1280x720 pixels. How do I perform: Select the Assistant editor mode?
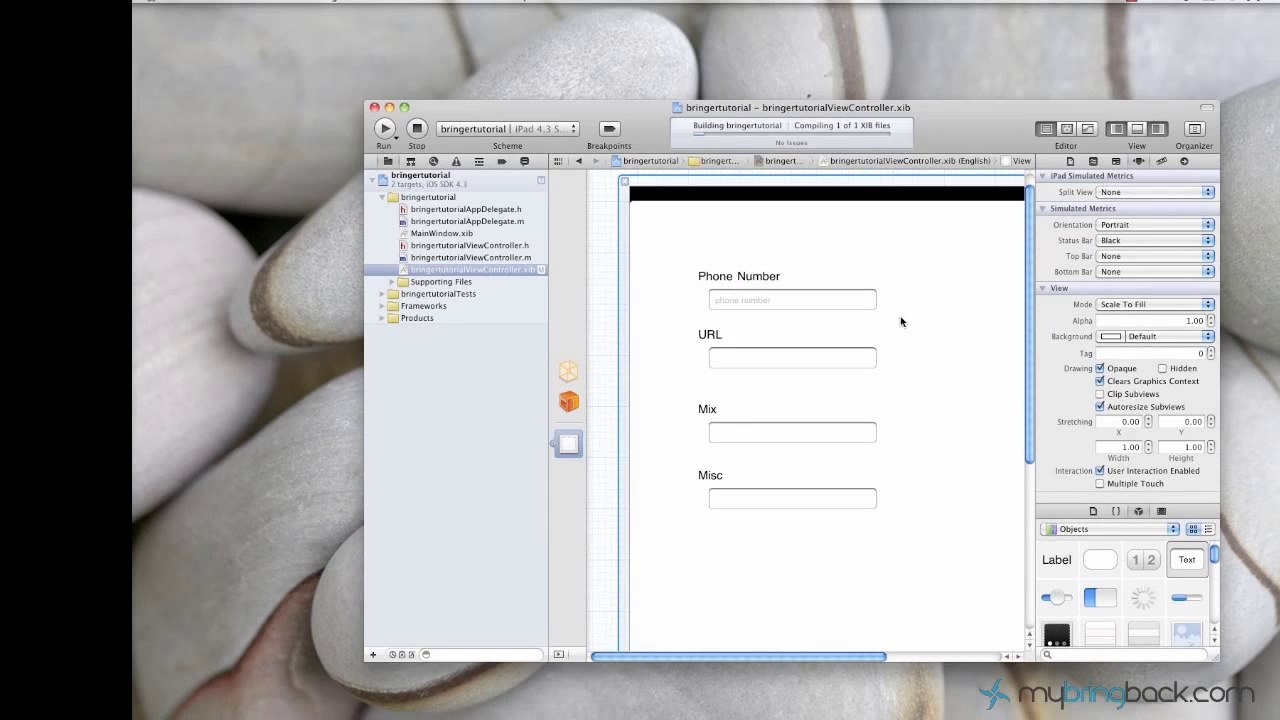(1067, 129)
